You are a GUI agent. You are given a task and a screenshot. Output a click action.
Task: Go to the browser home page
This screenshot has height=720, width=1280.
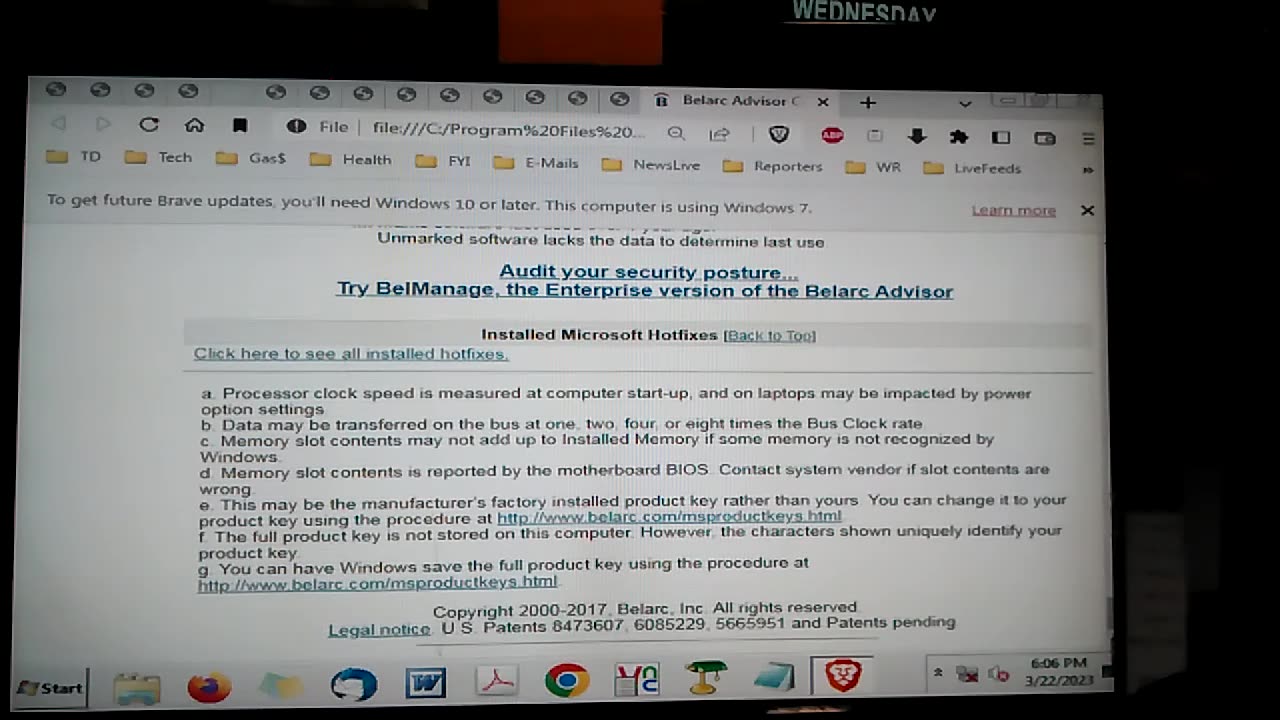click(194, 125)
